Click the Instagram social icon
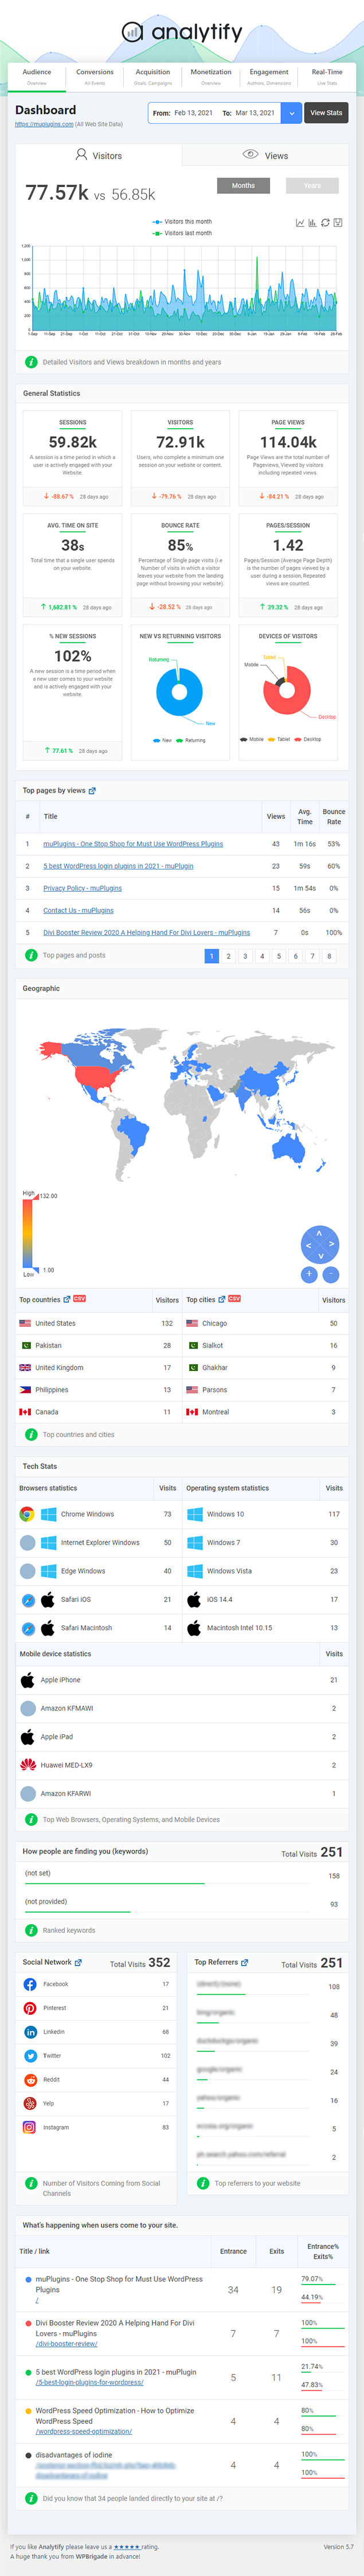Viewport: 364px width, 2576px height. point(30,2127)
